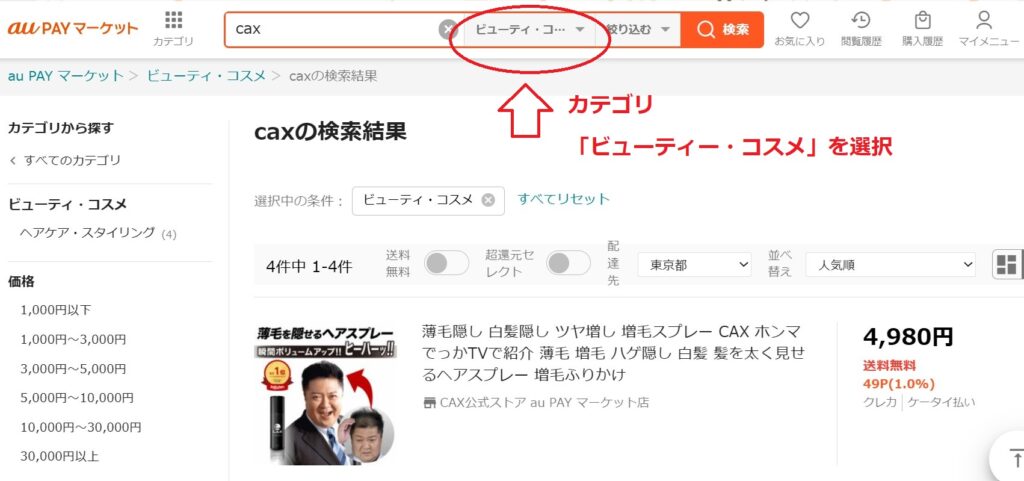Screen dimensions: 1024x481
Task: Click すべてリセット link
Action: pos(564,199)
